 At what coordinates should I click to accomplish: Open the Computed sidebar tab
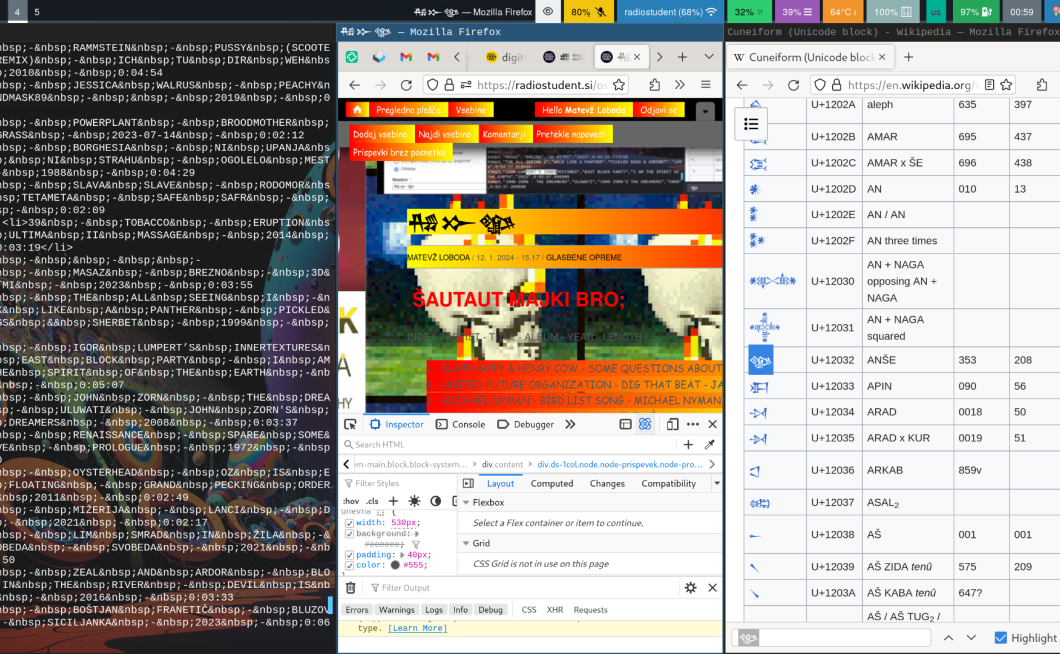552,483
